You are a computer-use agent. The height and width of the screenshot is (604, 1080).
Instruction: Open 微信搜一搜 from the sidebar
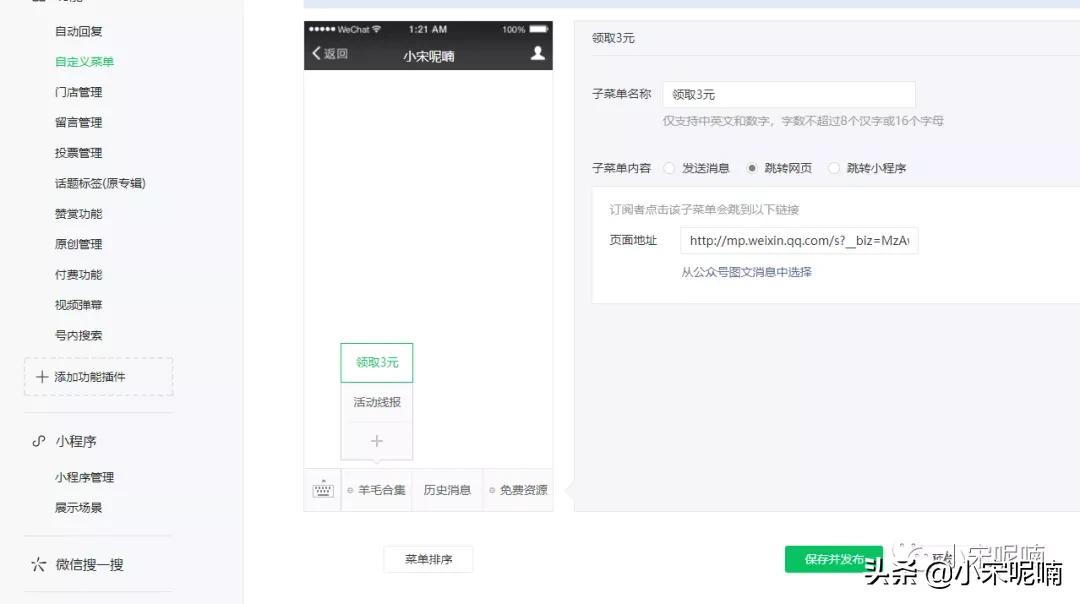click(x=92, y=564)
